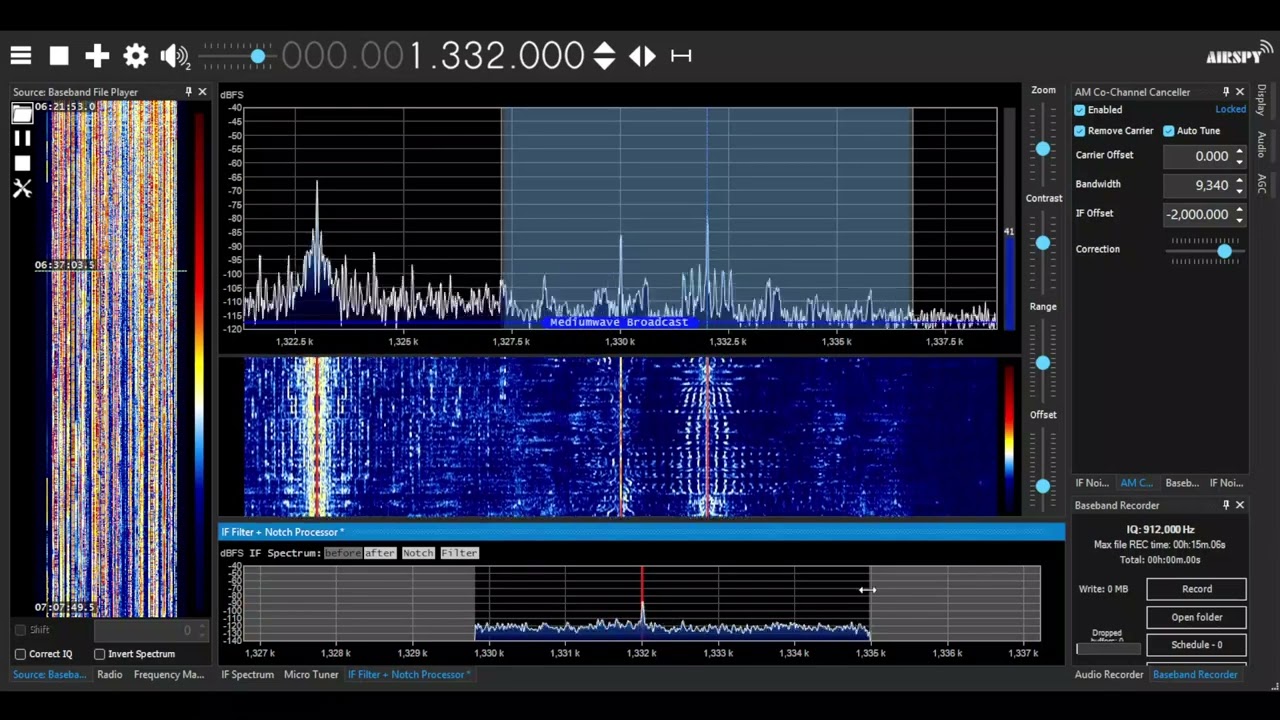Open the AGC side tab
The image size is (1280, 720).
[x=1261, y=183]
